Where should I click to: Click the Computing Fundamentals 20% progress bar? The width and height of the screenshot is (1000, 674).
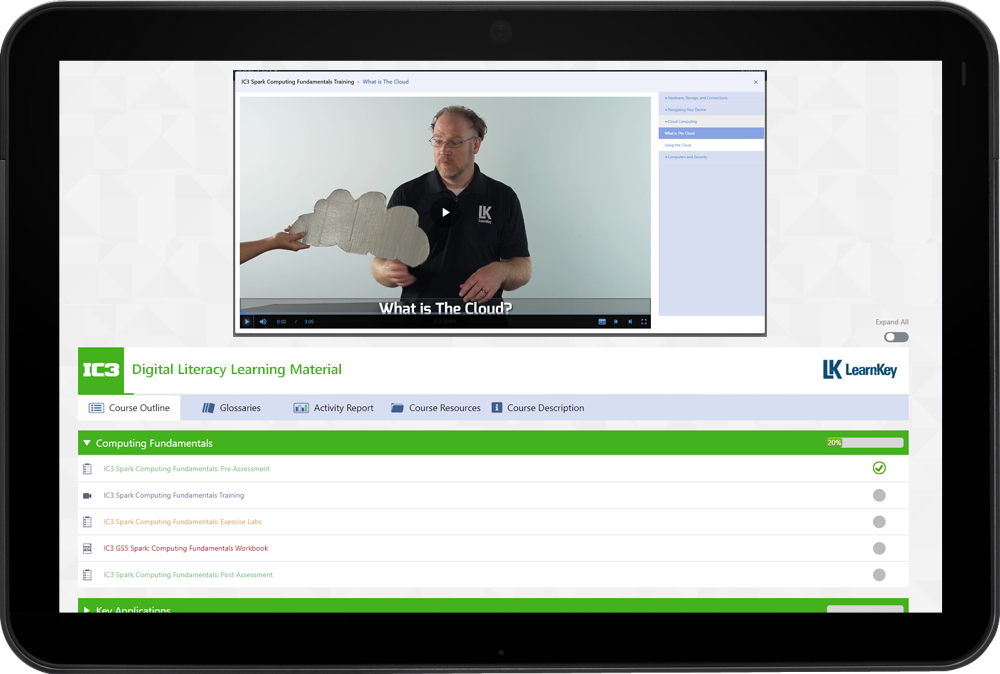(x=865, y=443)
